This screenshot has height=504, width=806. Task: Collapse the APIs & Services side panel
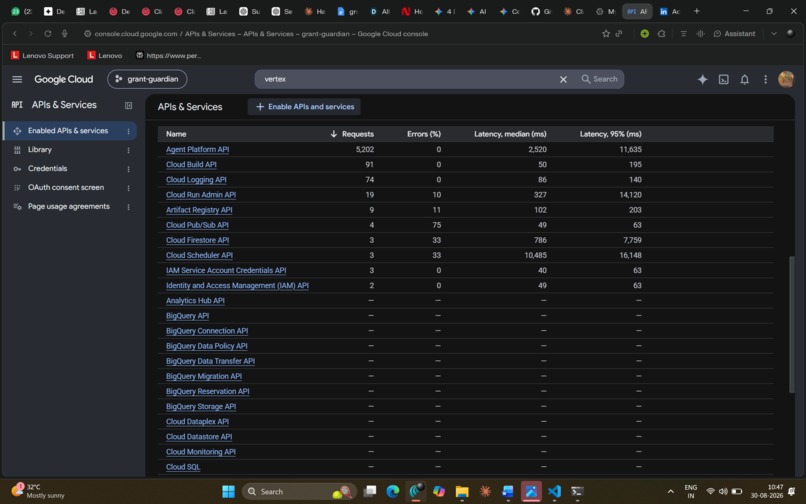click(x=129, y=105)
